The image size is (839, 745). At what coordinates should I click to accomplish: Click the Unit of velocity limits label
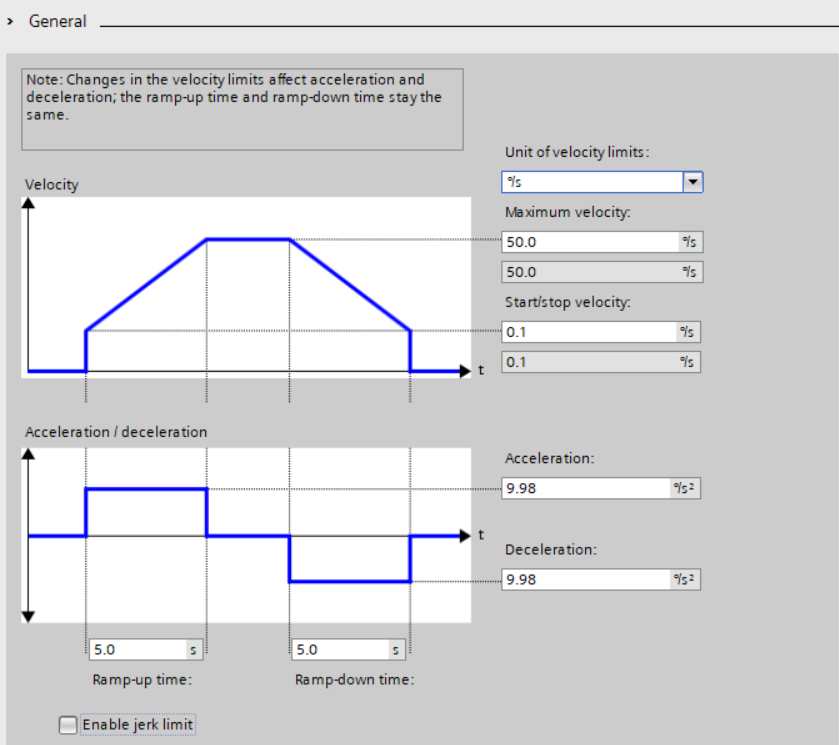pyautogui.click(x=577, y=153)
